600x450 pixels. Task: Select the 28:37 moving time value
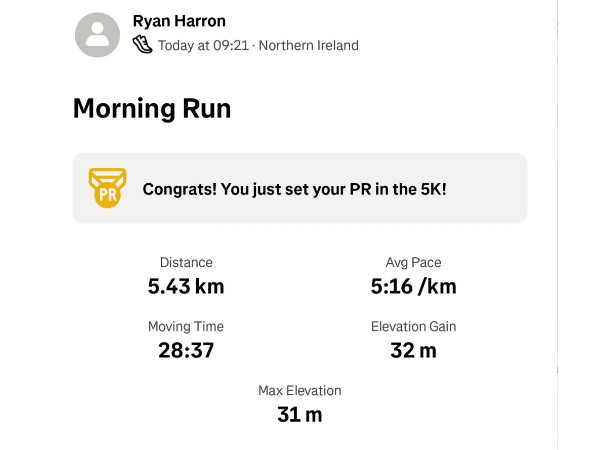pos(186,350)
